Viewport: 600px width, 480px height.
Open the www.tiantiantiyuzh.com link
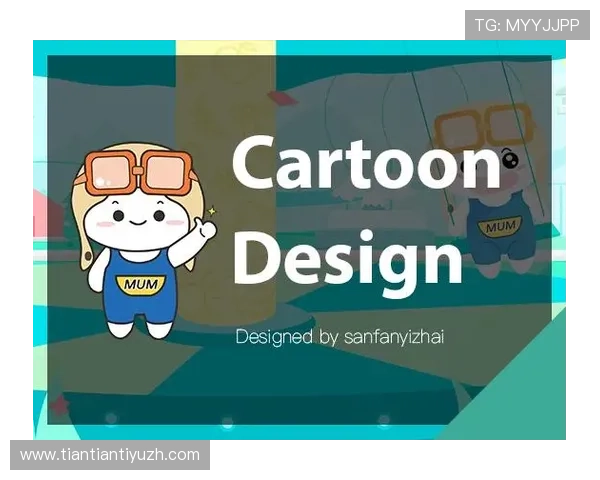(110, 455)
